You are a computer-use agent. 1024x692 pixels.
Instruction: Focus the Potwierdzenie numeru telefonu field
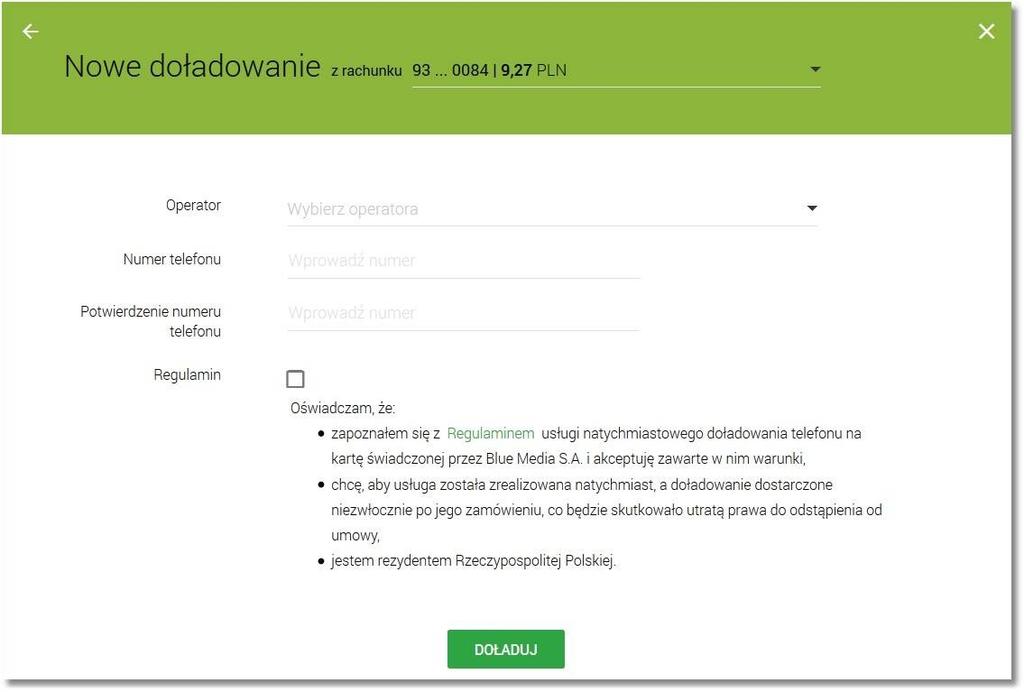click(x=463, y=313)
